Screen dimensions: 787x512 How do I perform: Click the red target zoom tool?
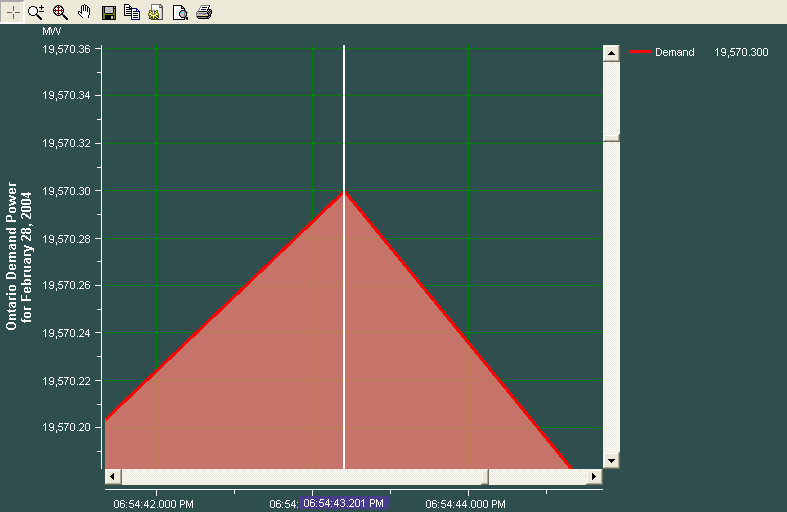click(60, 12)
